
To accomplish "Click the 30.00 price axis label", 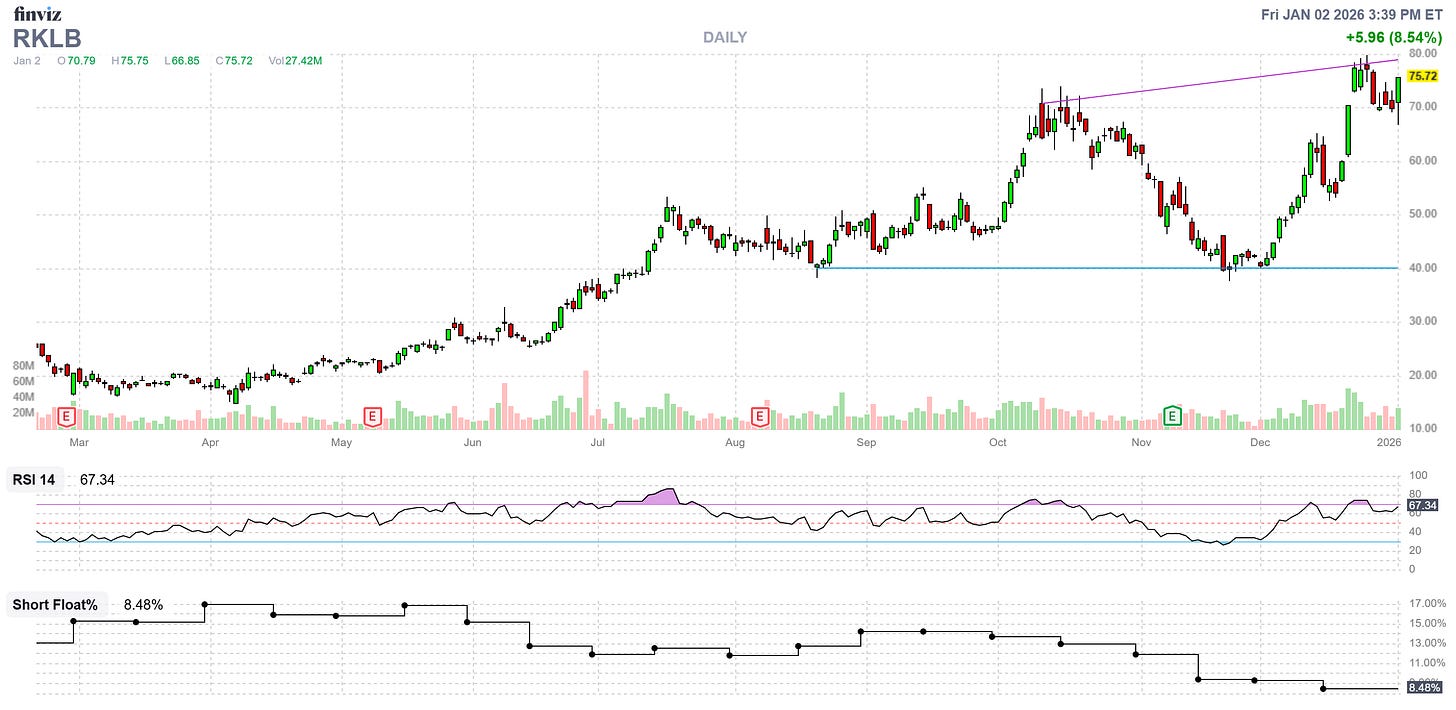I will click(1422, 321).
